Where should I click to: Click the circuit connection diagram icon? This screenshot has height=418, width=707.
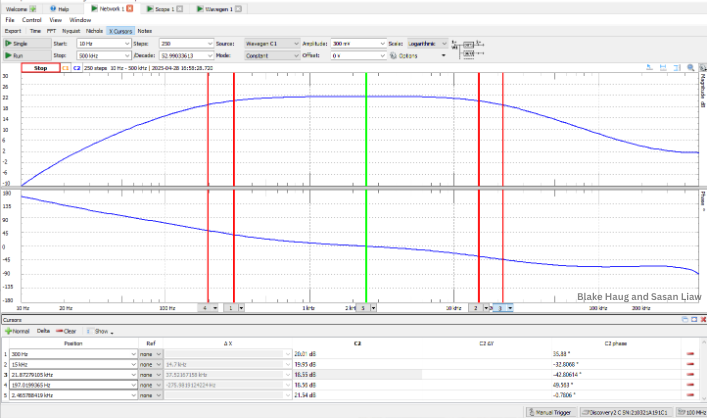(468, 49)
